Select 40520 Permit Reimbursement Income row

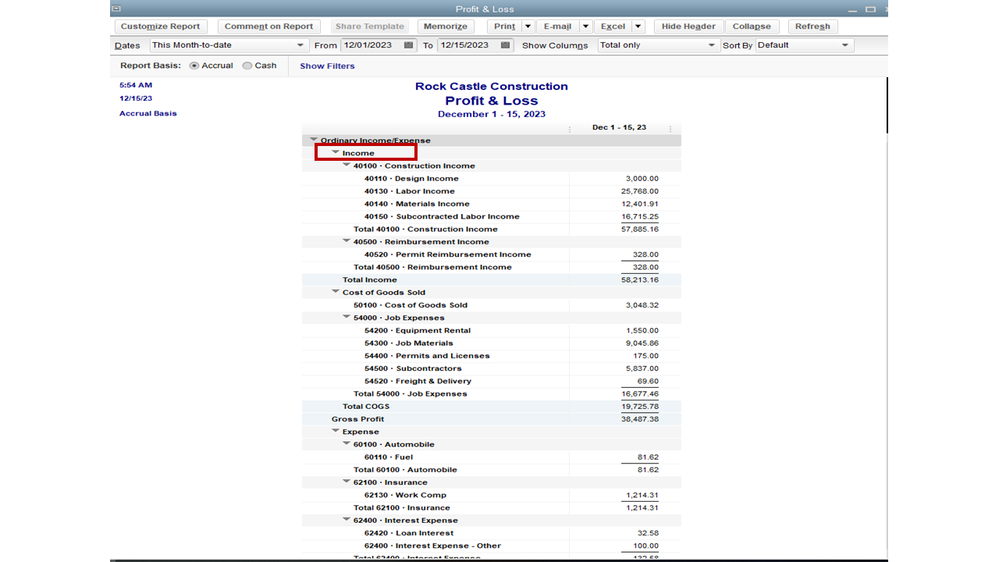(491, 254)
